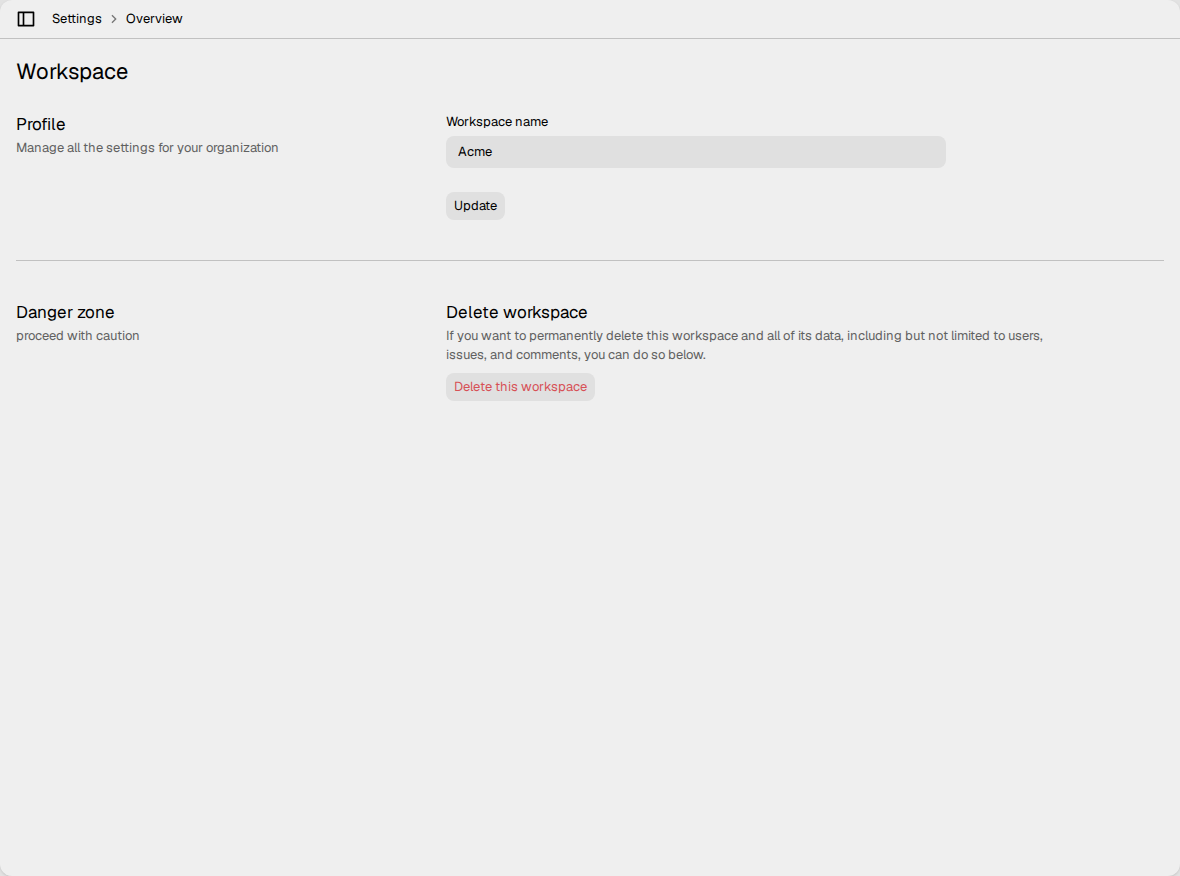
Task: Click the permanent deletion warning paragraph
Action: click(744, 345)
